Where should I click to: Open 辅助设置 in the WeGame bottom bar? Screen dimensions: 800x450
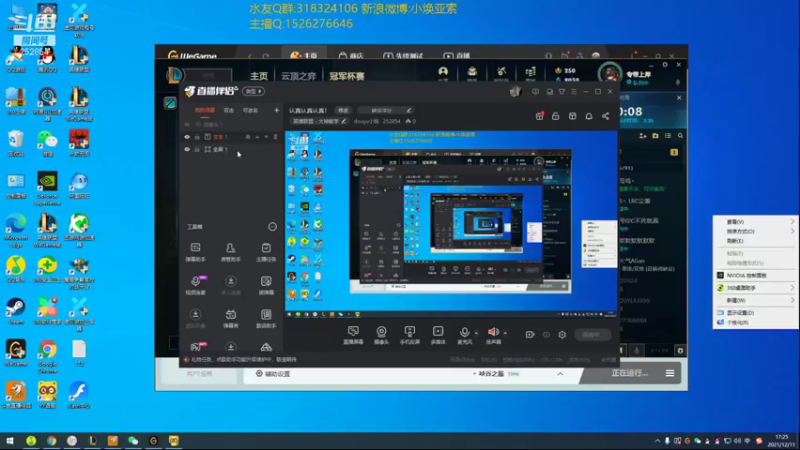(272, 374)
